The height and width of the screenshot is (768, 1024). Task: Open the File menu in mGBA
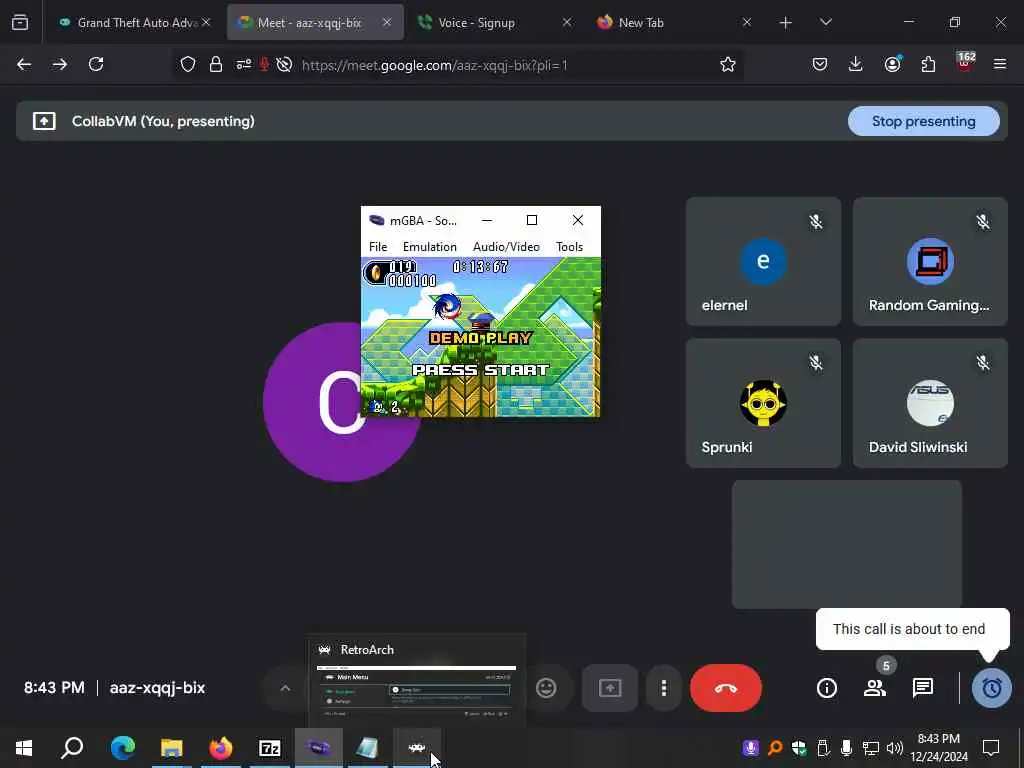(377, 247)
